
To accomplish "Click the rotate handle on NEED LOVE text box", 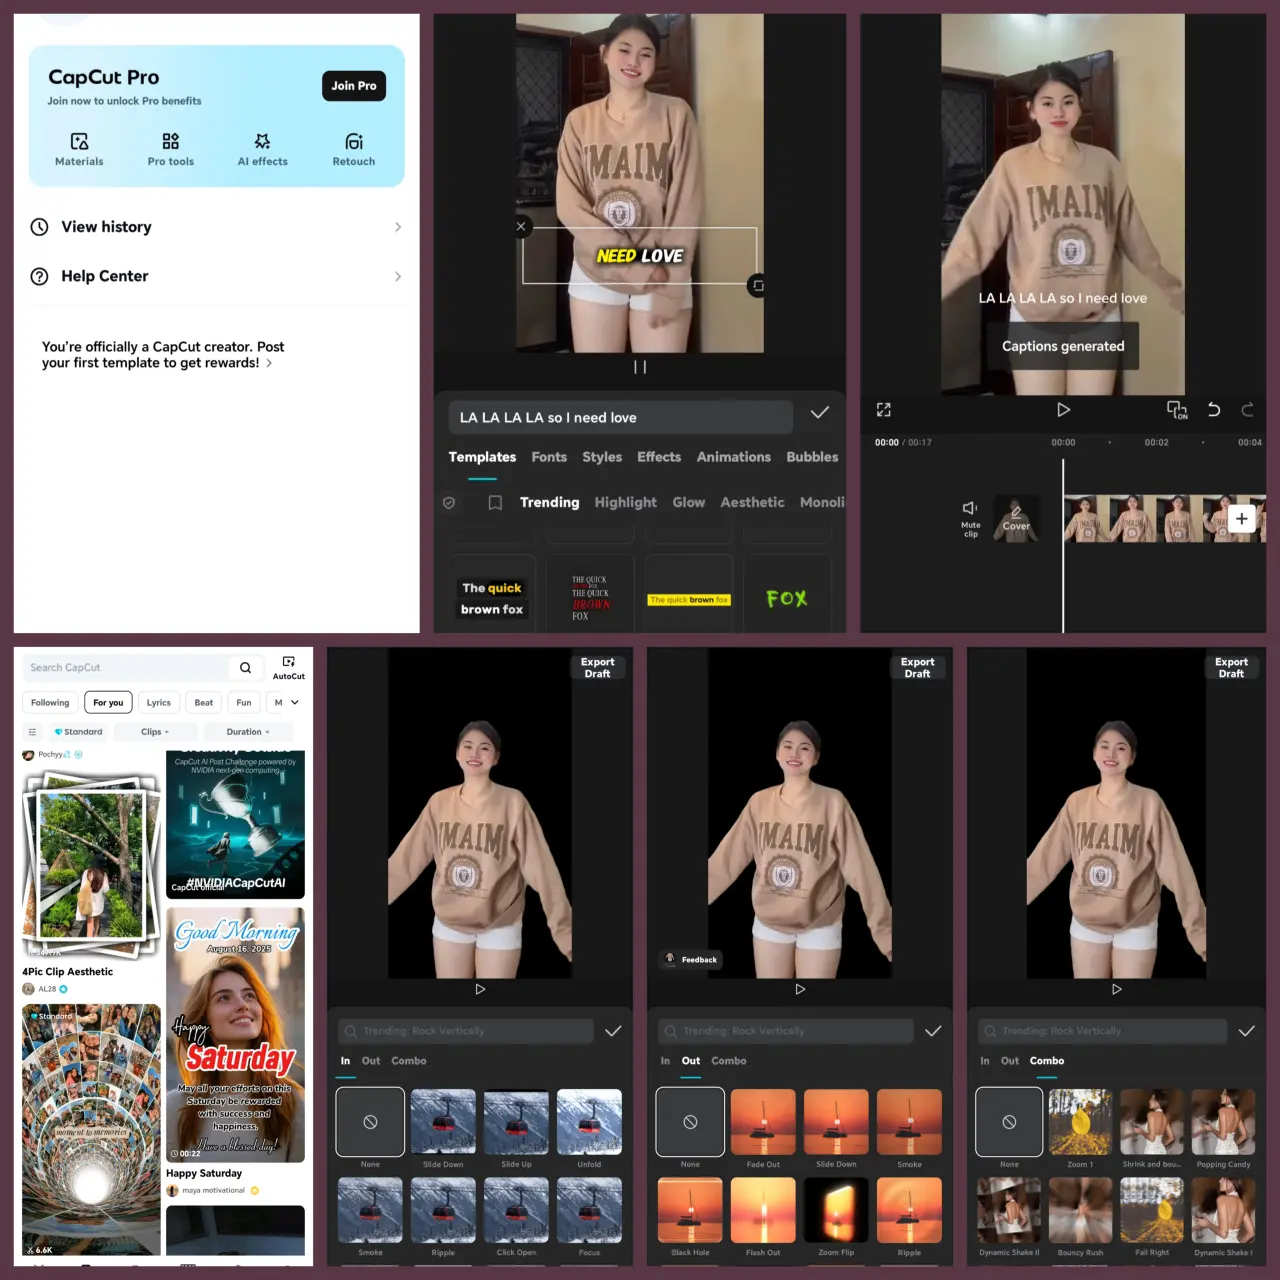I will [758, 285].
